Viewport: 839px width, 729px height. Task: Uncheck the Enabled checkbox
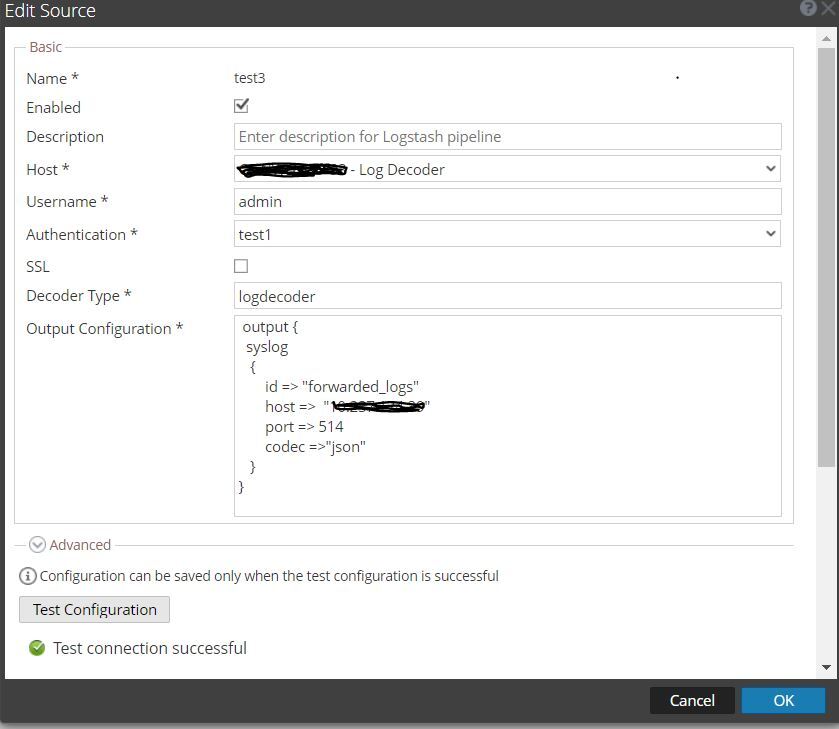pos(241,106)
